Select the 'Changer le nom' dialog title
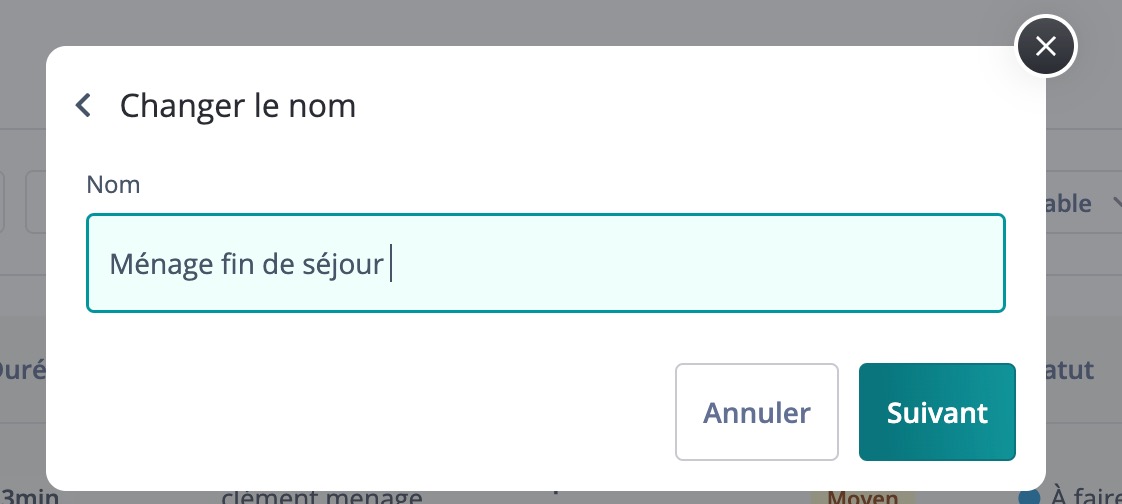Viewport: 1122px width, 504px height. 238,106
